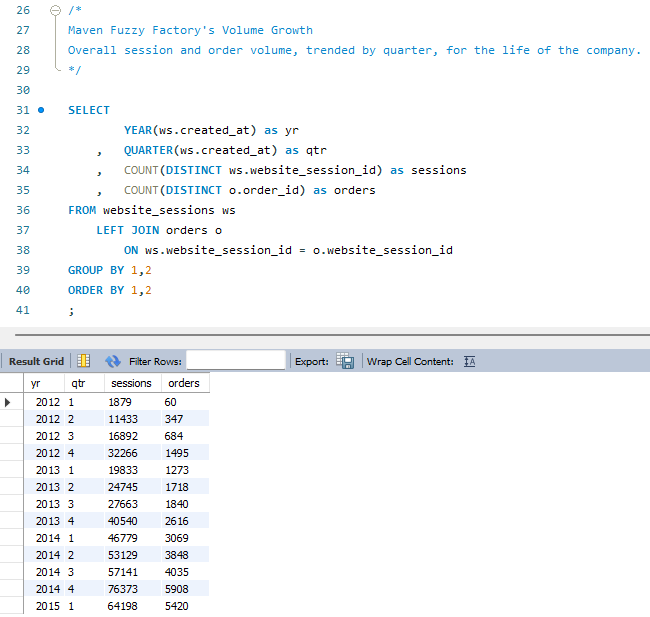Sort by the qtr column header

(x=84, y=383)
